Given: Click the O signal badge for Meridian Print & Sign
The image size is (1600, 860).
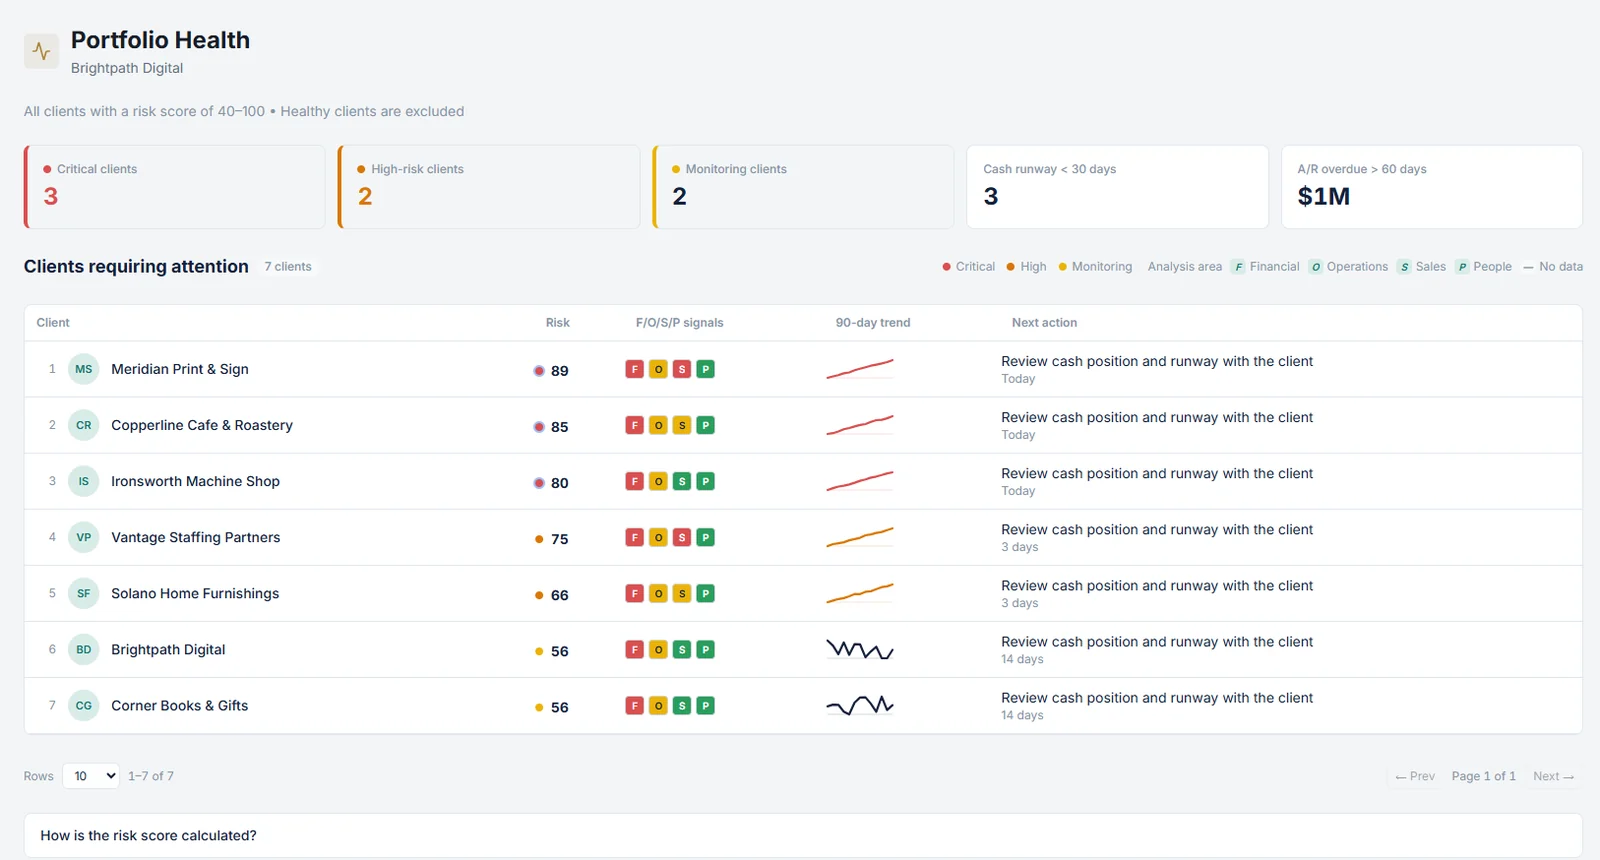Looking at the screenshot, I should [658, 369].
